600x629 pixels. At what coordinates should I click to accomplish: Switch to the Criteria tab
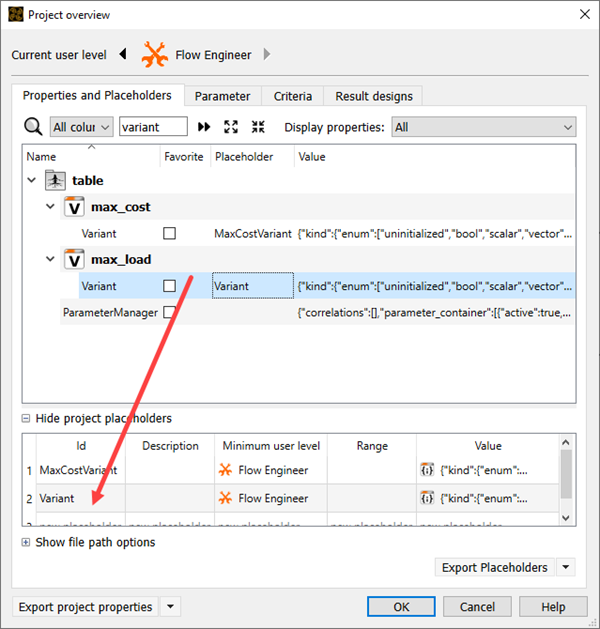(x=293, y=96)
